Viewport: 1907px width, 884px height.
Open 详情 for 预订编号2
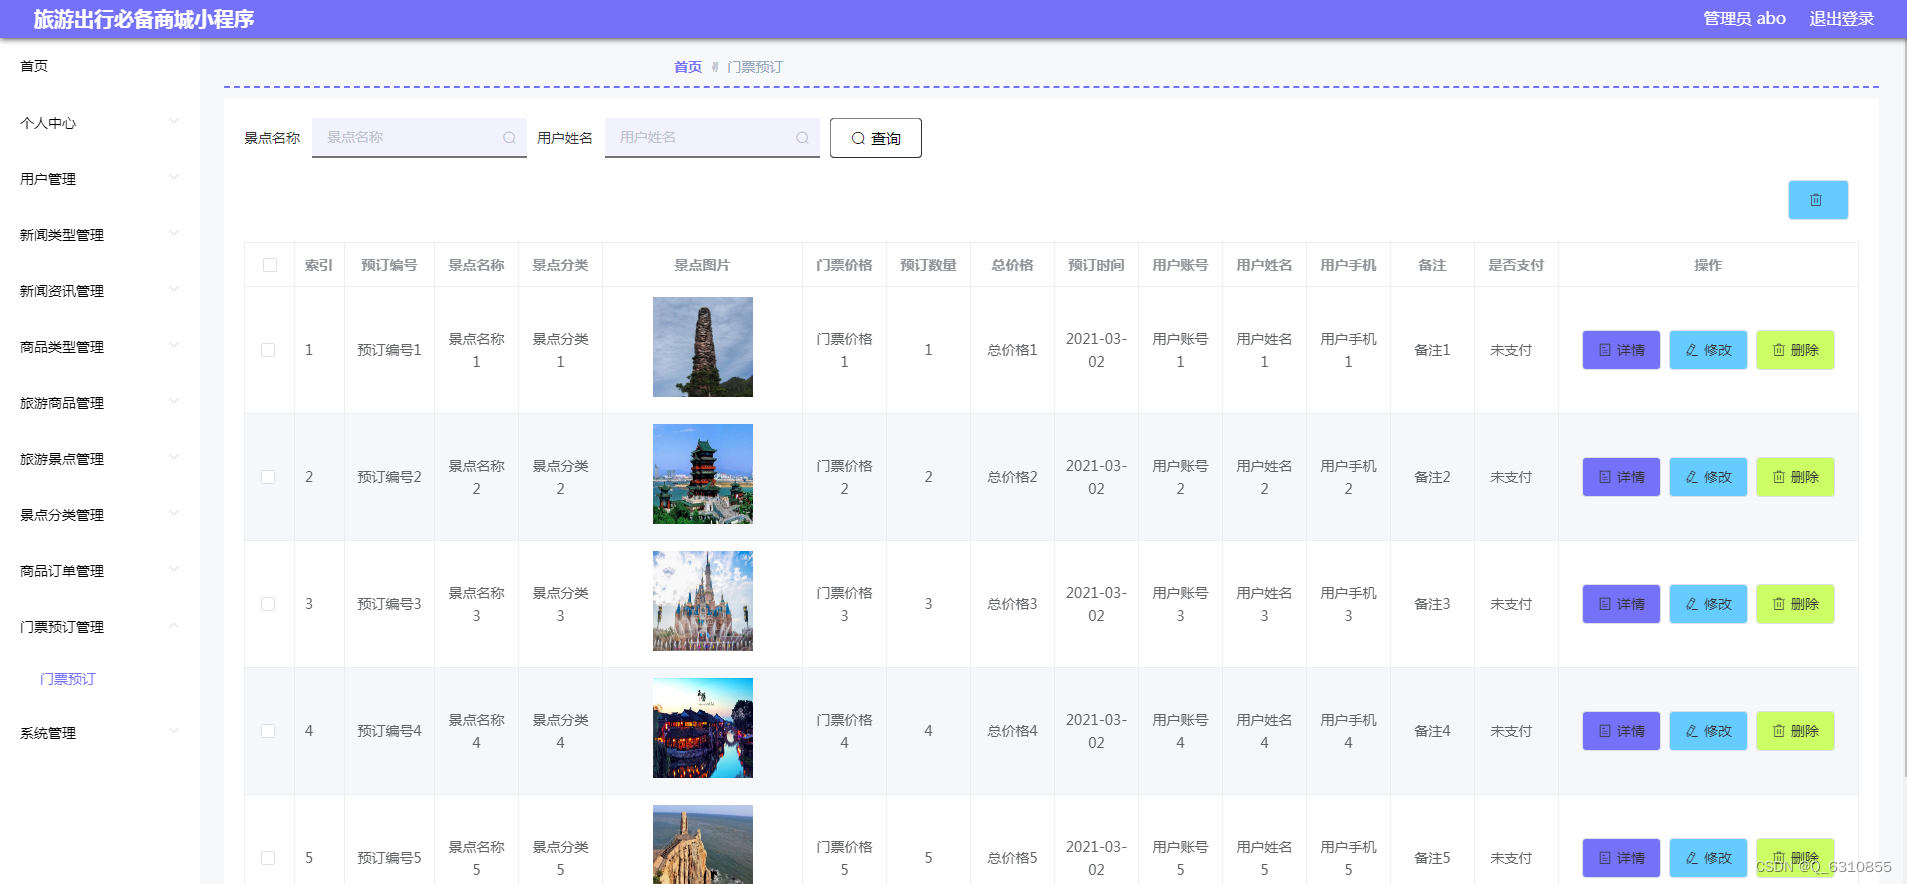1621,477
